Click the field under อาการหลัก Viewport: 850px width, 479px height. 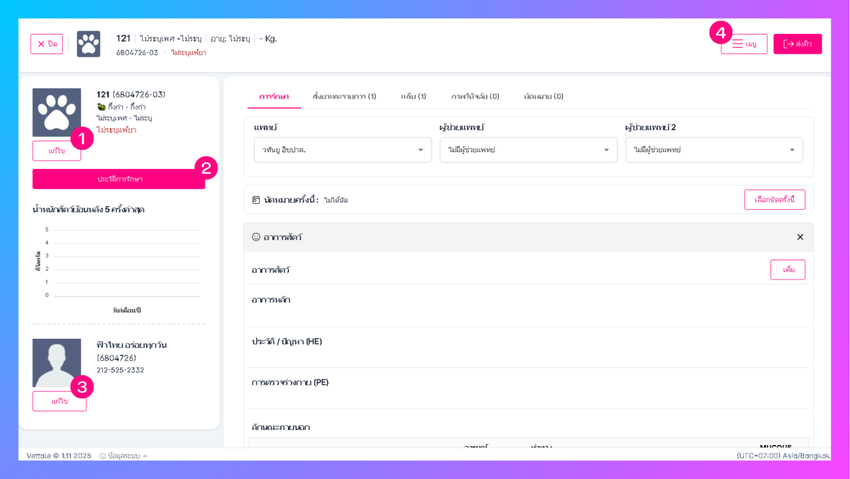[529, 316]
